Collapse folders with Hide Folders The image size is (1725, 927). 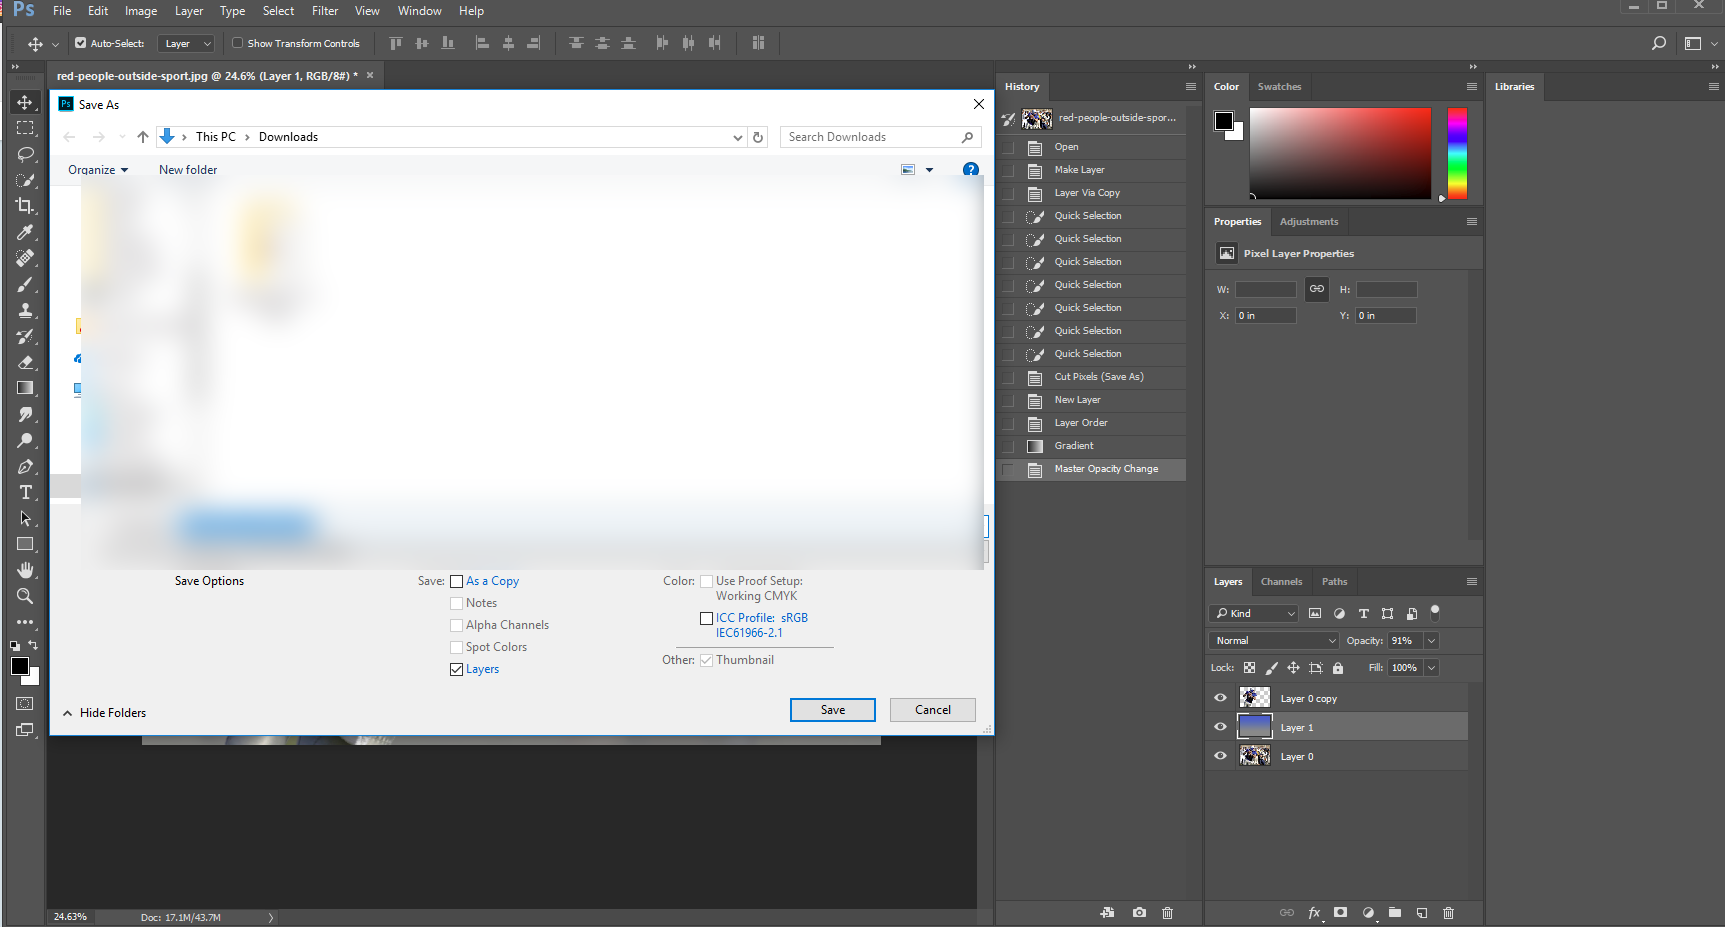pos(104,713)
